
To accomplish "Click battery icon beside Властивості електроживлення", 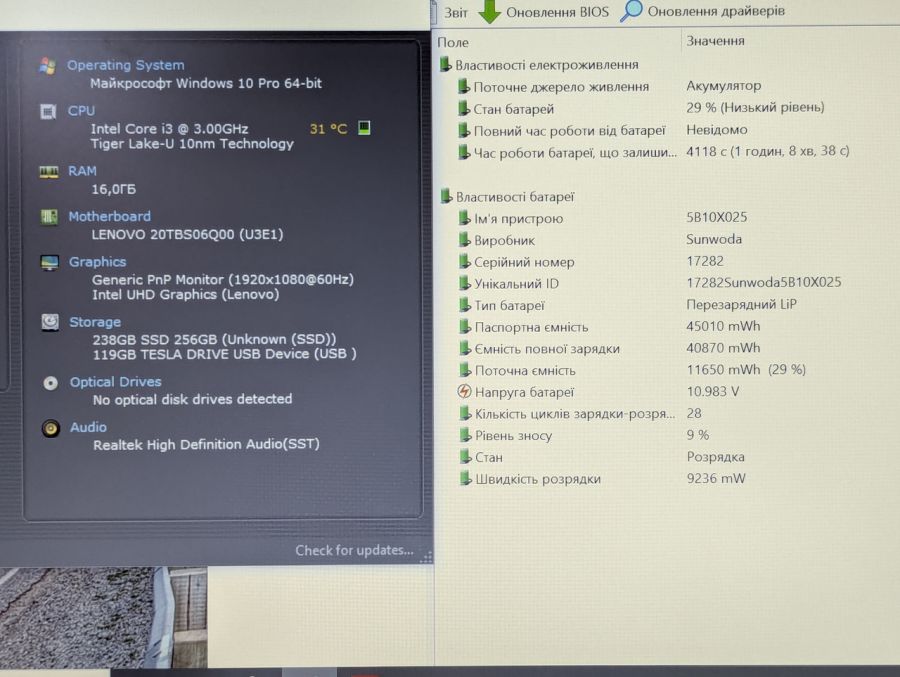I will pos(445,64).
